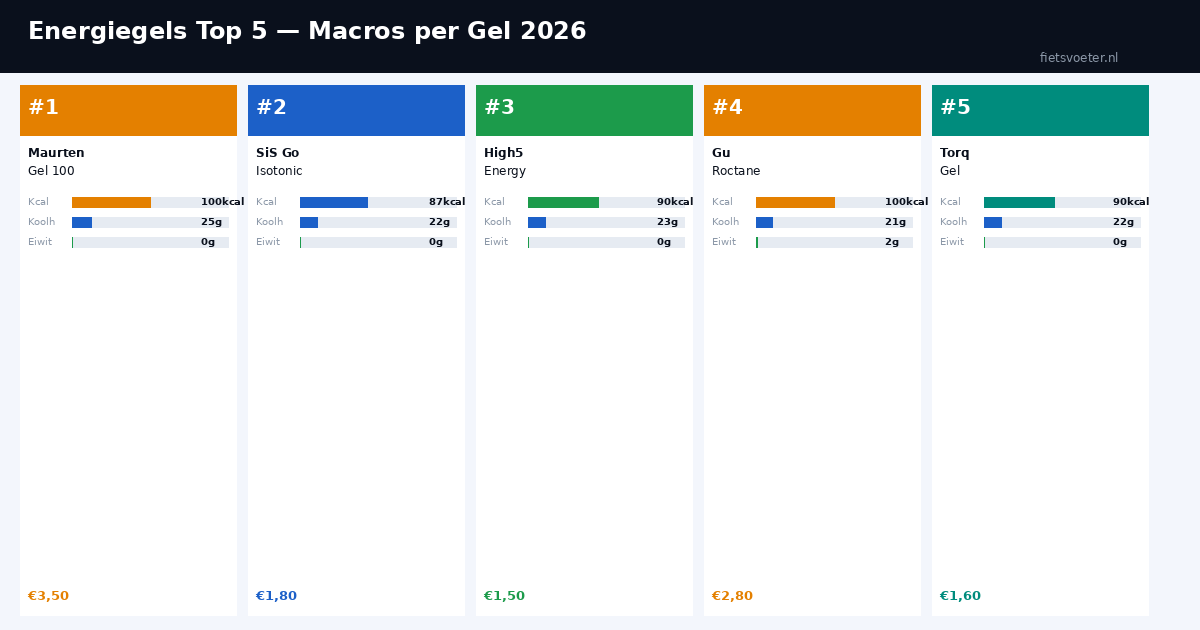Click the €1,50 price of High5
The image size is (1200, 630).
[504, 596]
